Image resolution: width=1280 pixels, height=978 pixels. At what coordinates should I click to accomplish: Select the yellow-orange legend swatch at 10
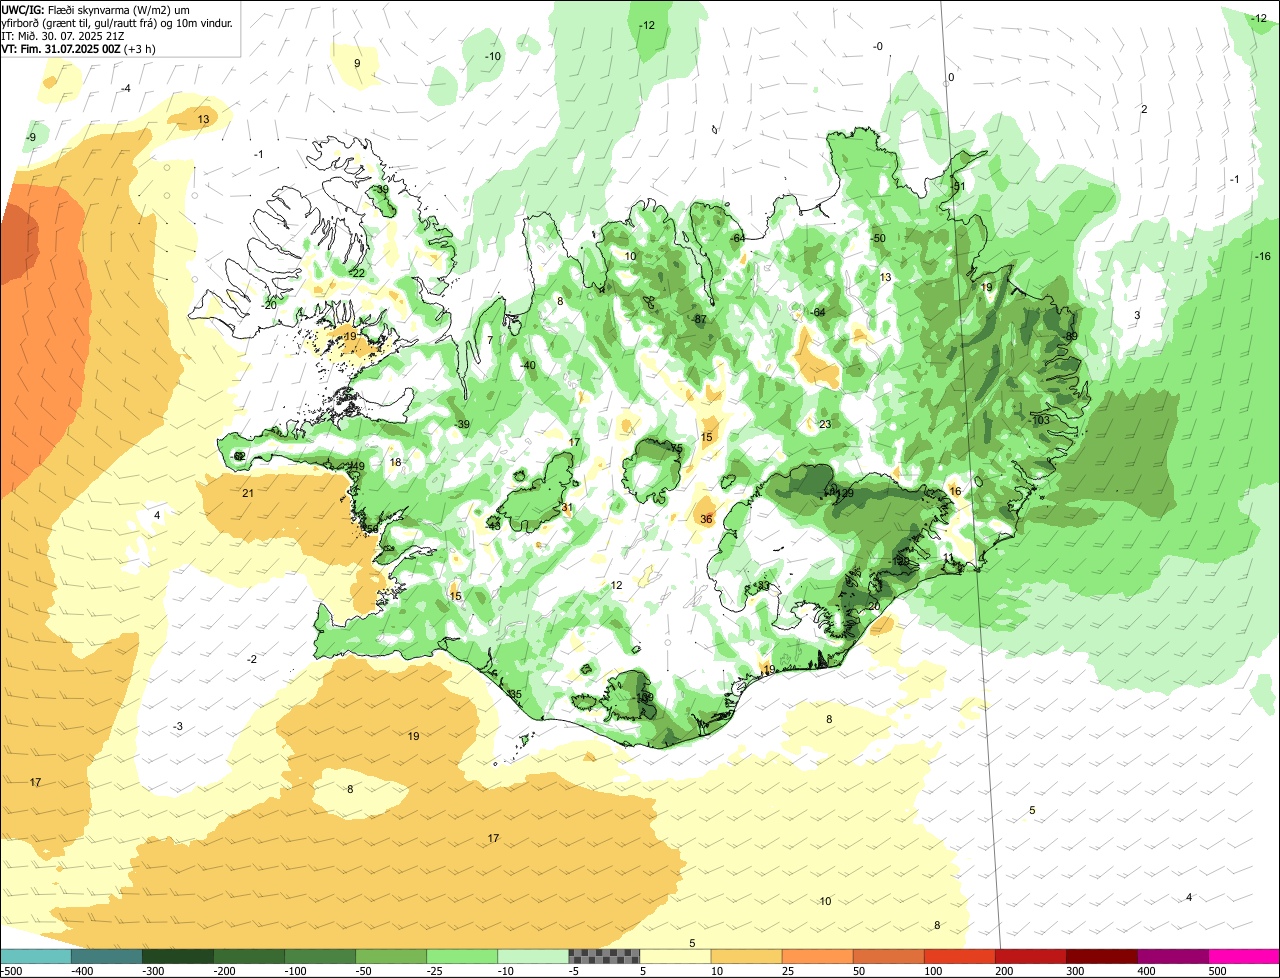(x=746, y=956)
